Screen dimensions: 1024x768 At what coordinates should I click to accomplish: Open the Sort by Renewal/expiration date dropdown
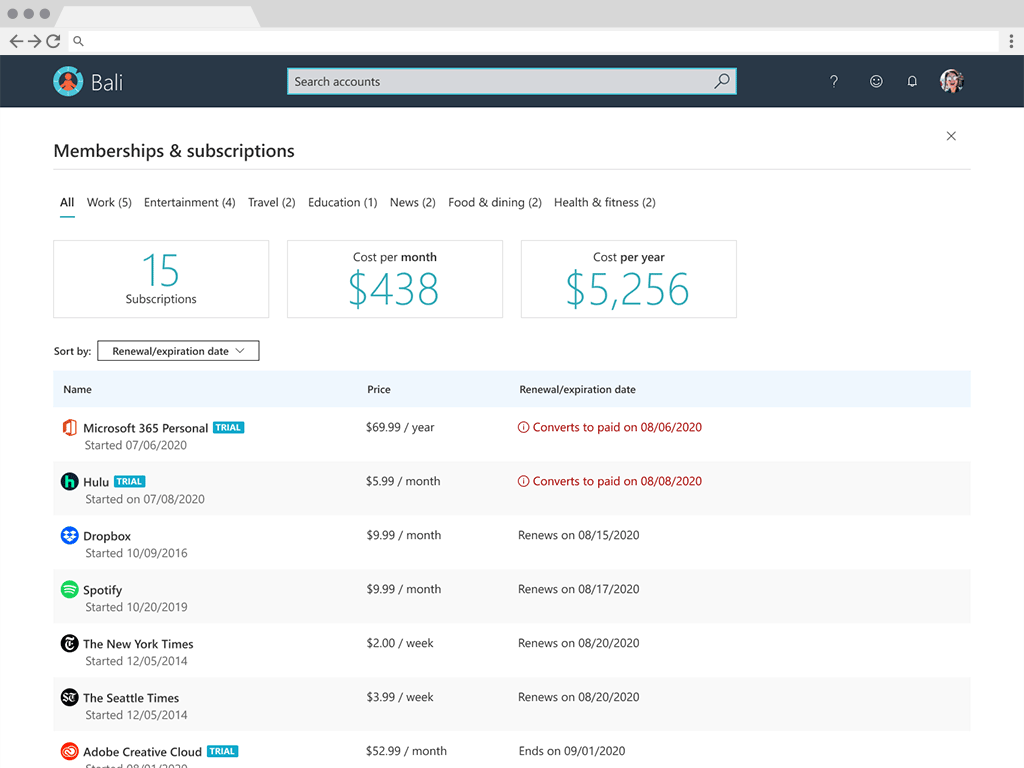tap(178, 351)
